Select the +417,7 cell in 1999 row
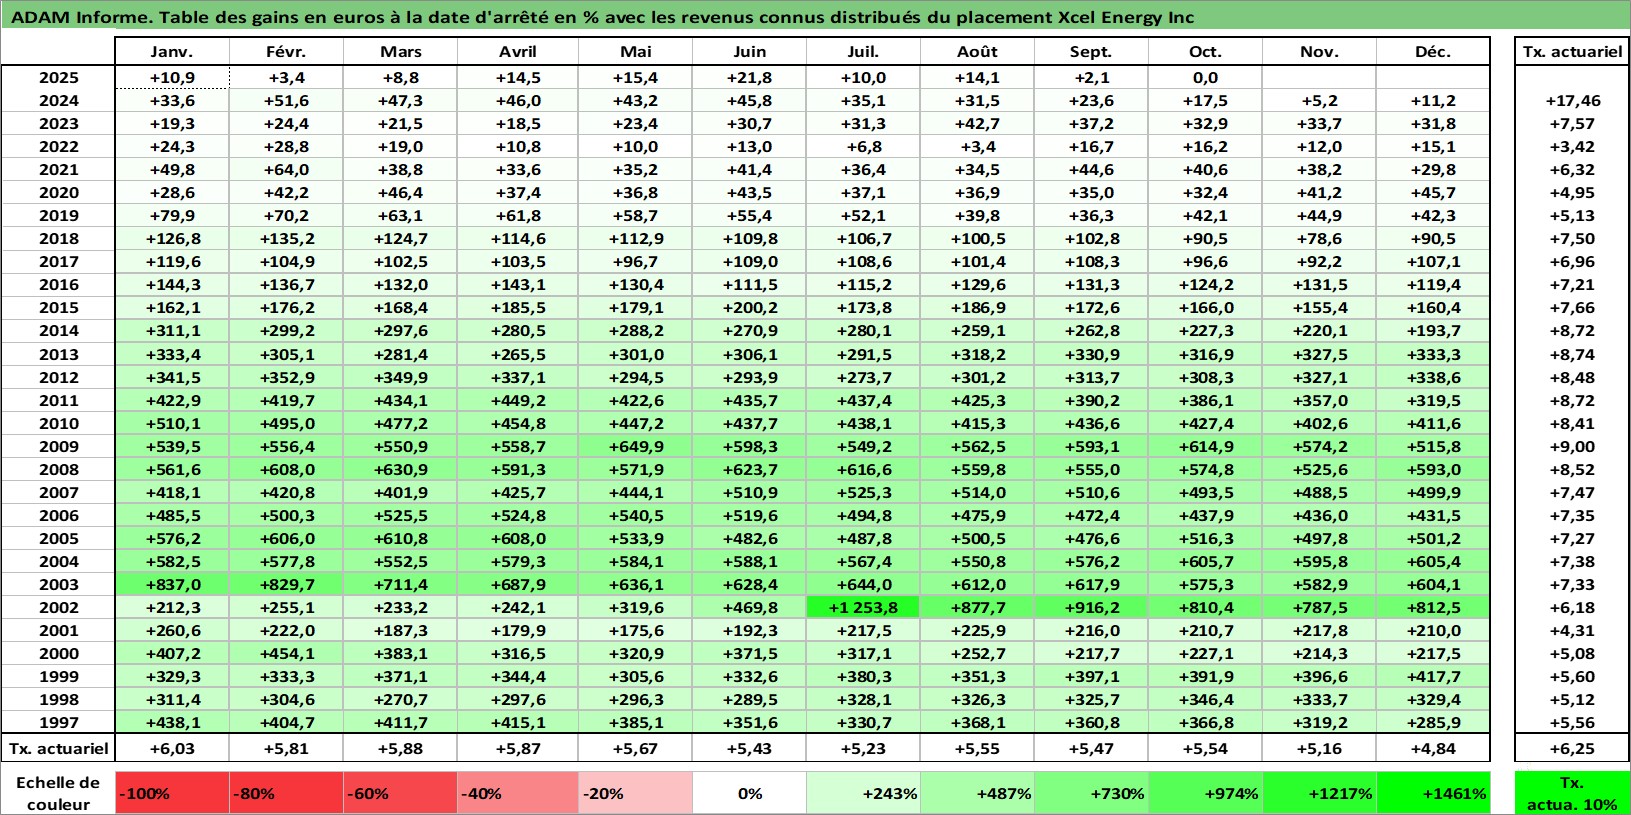Viewport: 1631px width, 815px height. pyautogui.click(x=1433, y=676)
